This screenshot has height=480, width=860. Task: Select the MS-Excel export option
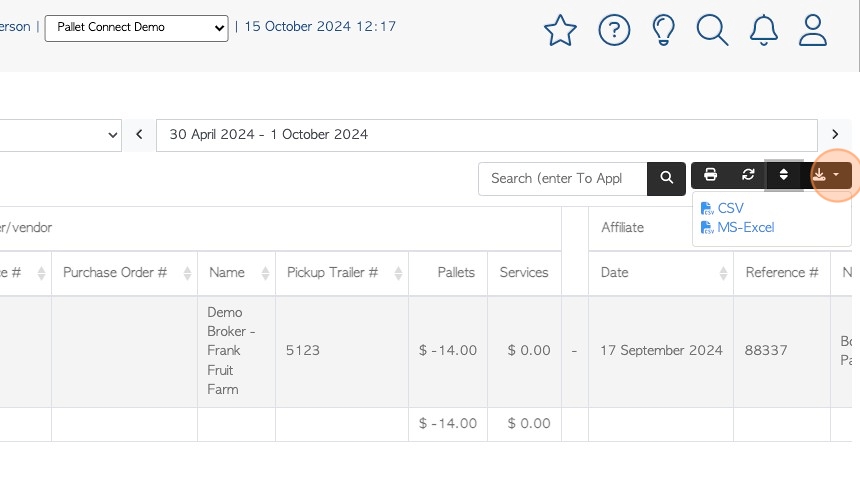coord(738,228)
